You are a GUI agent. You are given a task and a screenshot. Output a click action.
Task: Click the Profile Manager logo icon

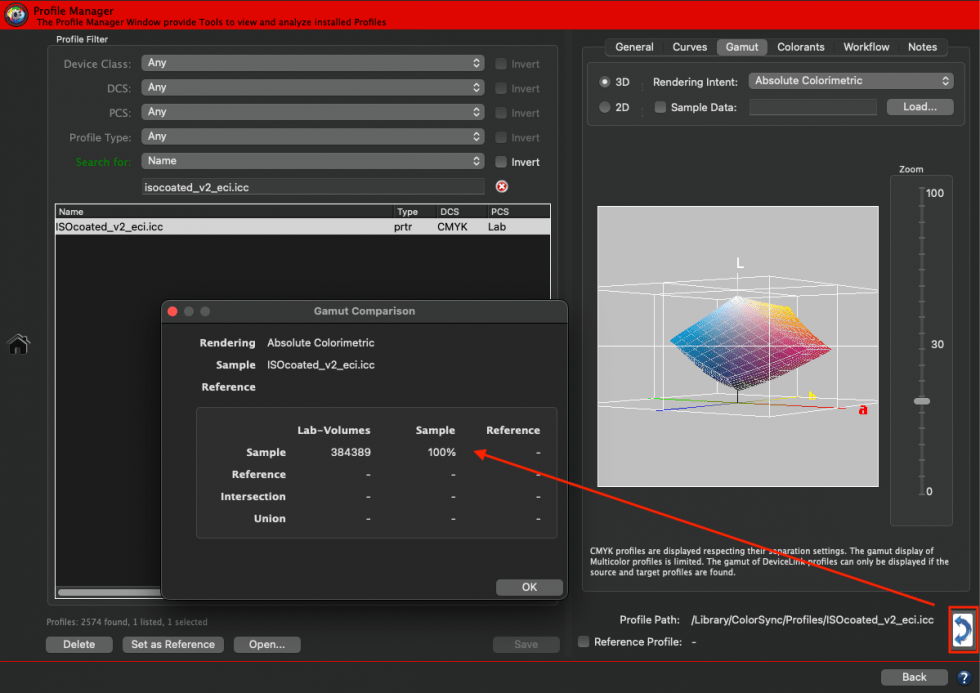pyautogui.click(x=15, y=15)
